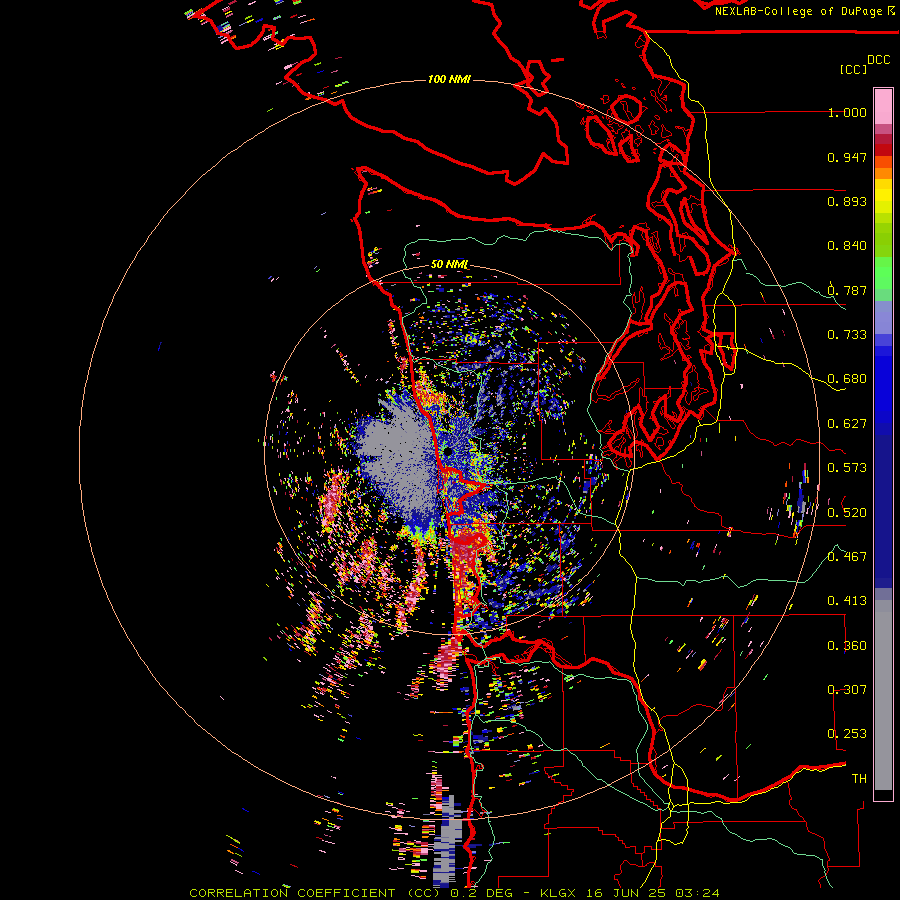The width and height of the screenshot is (900, 900).
Task: Select the 0.307 legend value
Action: coord(847,690)
